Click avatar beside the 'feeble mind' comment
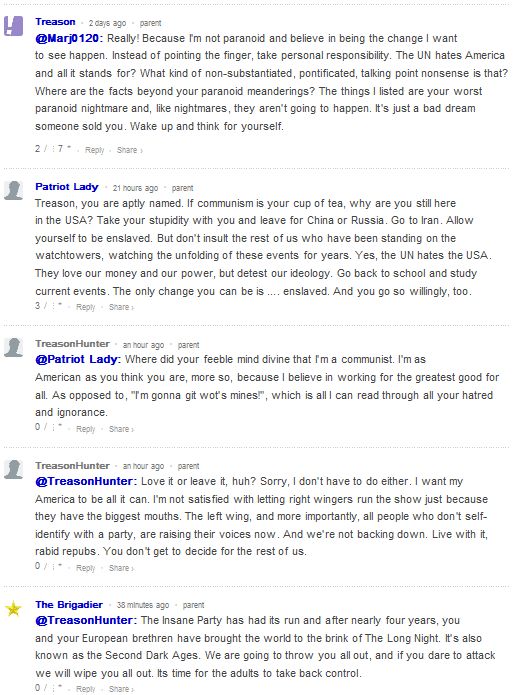 point(13,347)
